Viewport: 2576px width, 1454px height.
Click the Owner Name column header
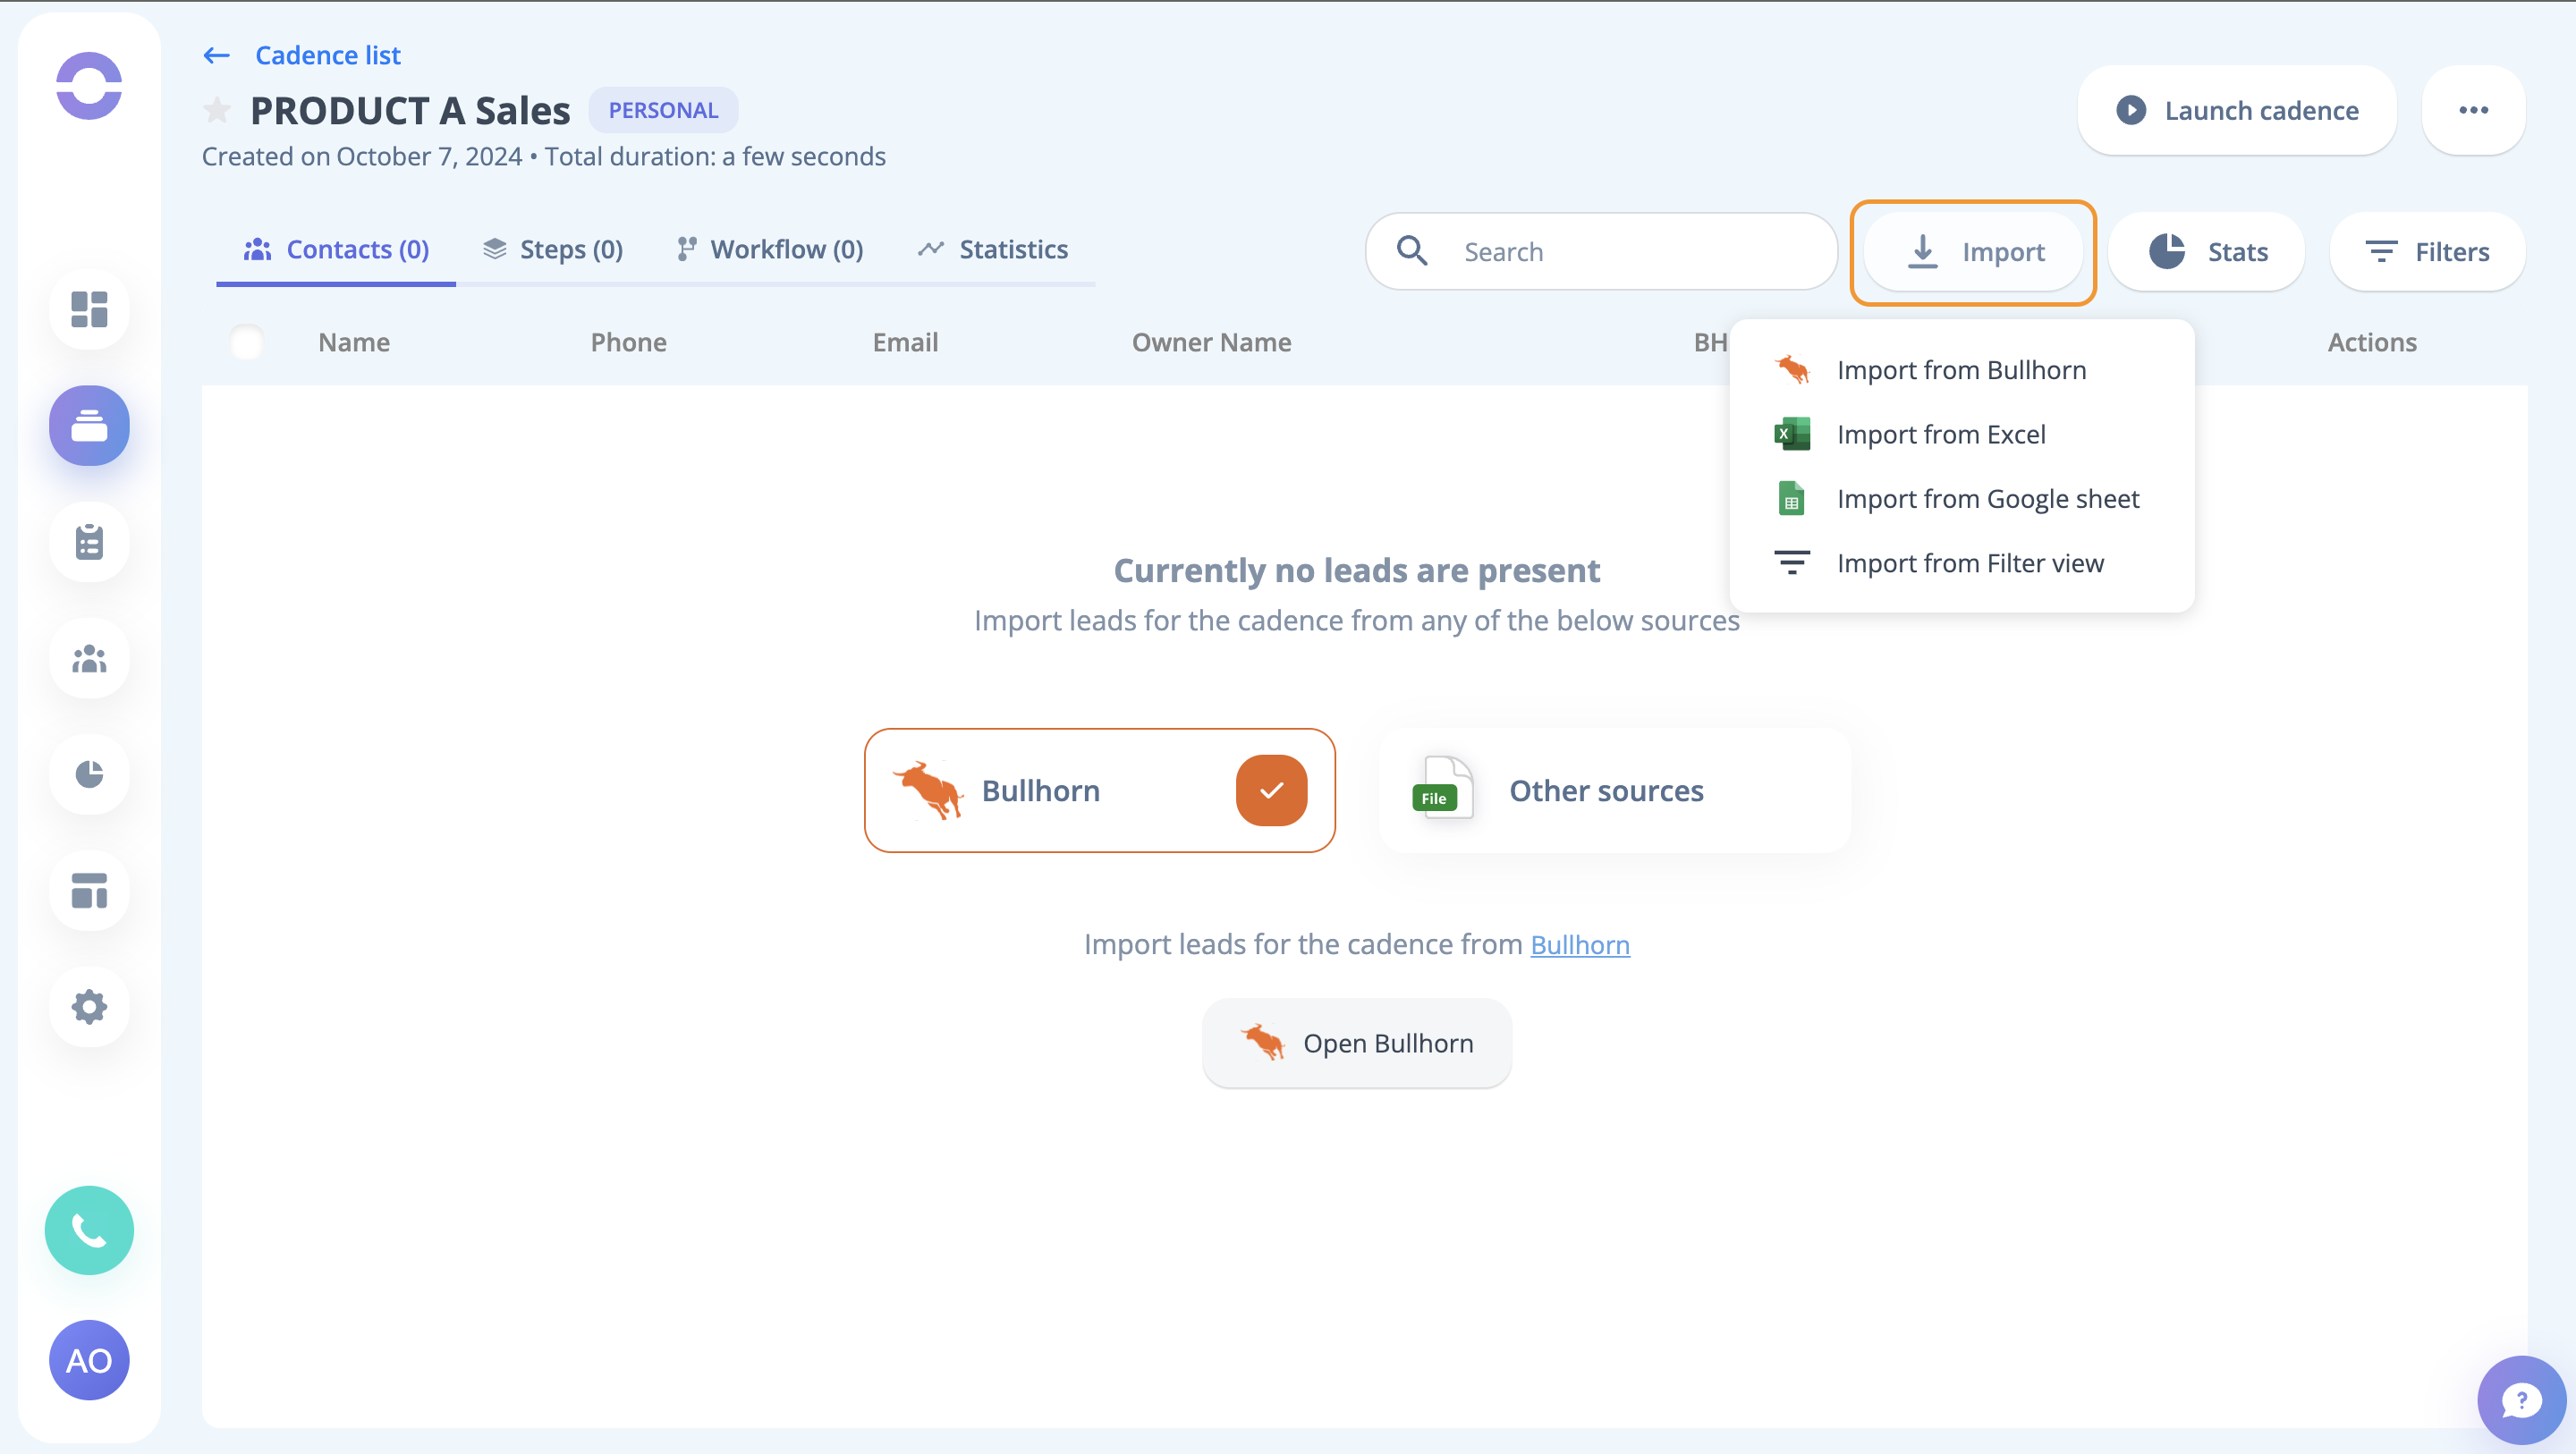pos(1211,342)
